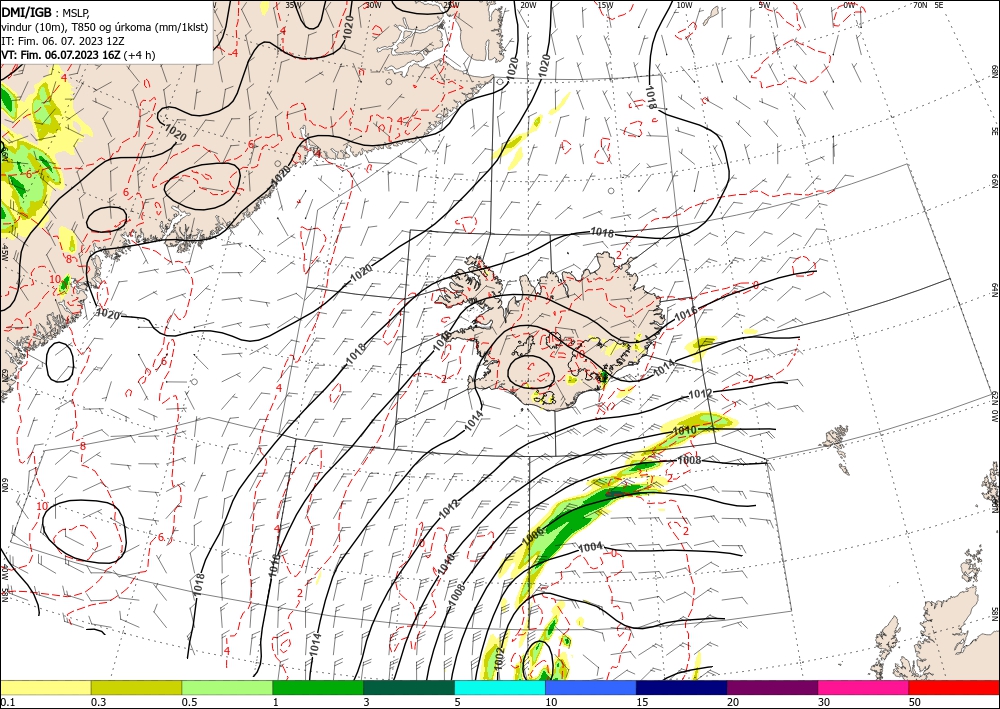Screen dimensions: 1000x709
Task: Click the pink 30–50 legend swatch
Action: [x=864, y=687]
